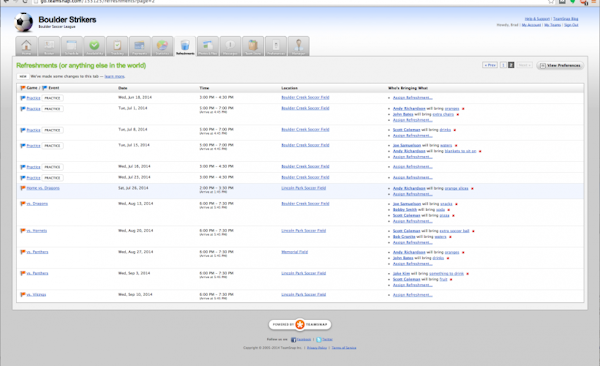Open the Home tab house icon
This screenshot has height=366, width=600.
pos(26,46)
